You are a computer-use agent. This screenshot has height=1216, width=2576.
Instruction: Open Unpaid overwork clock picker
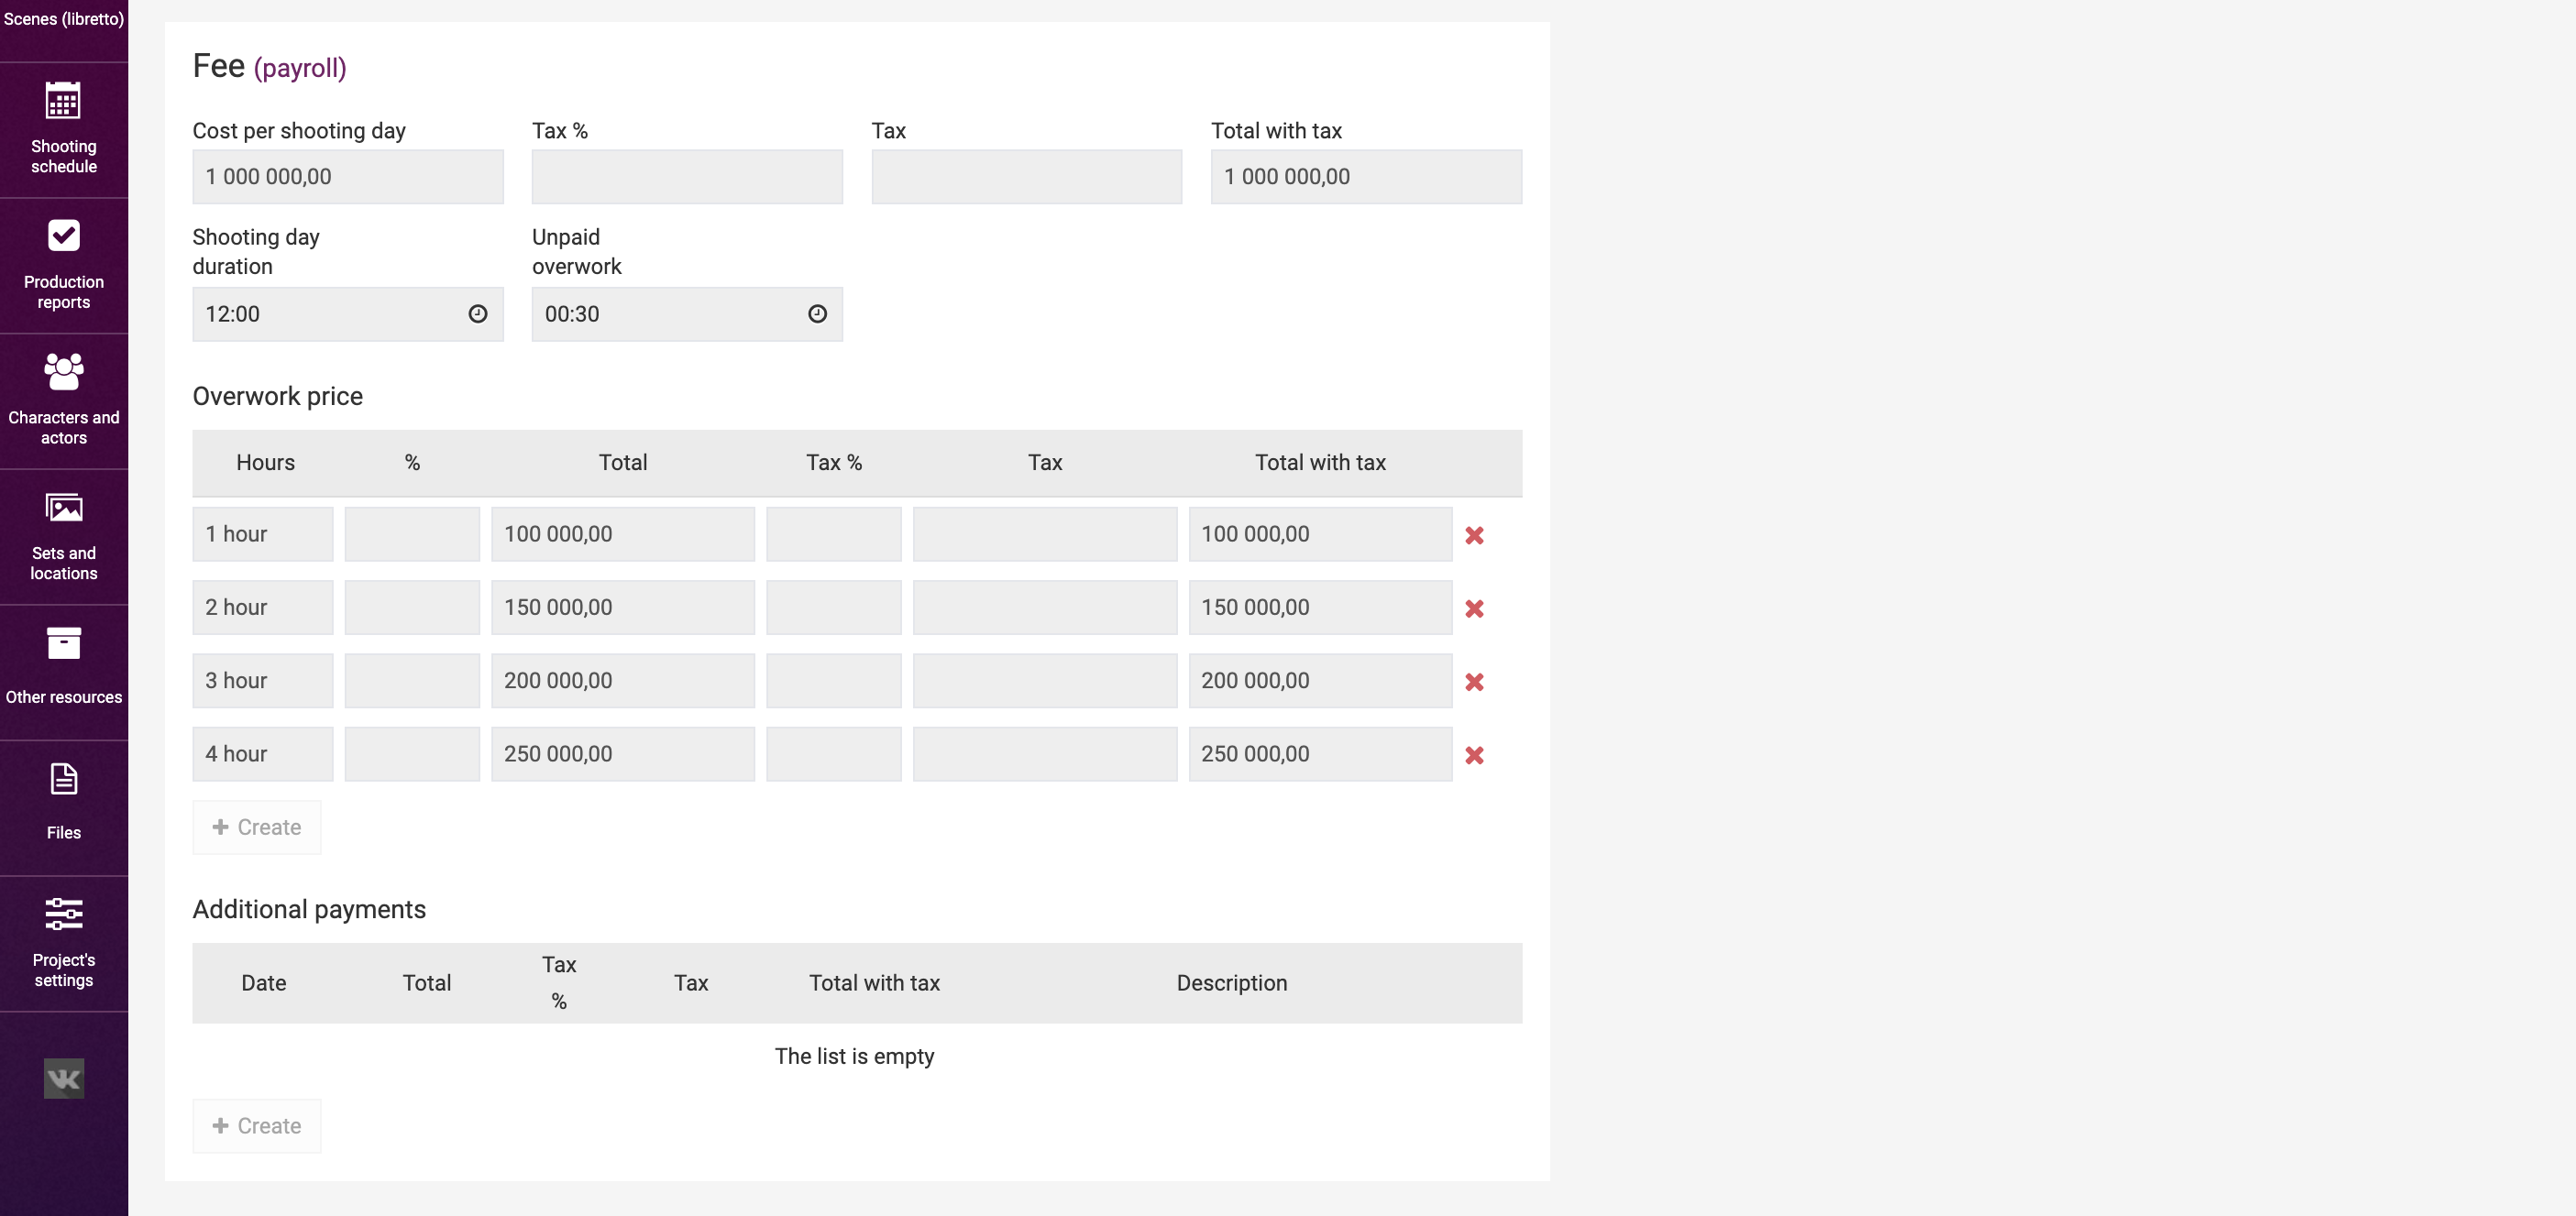817,314
